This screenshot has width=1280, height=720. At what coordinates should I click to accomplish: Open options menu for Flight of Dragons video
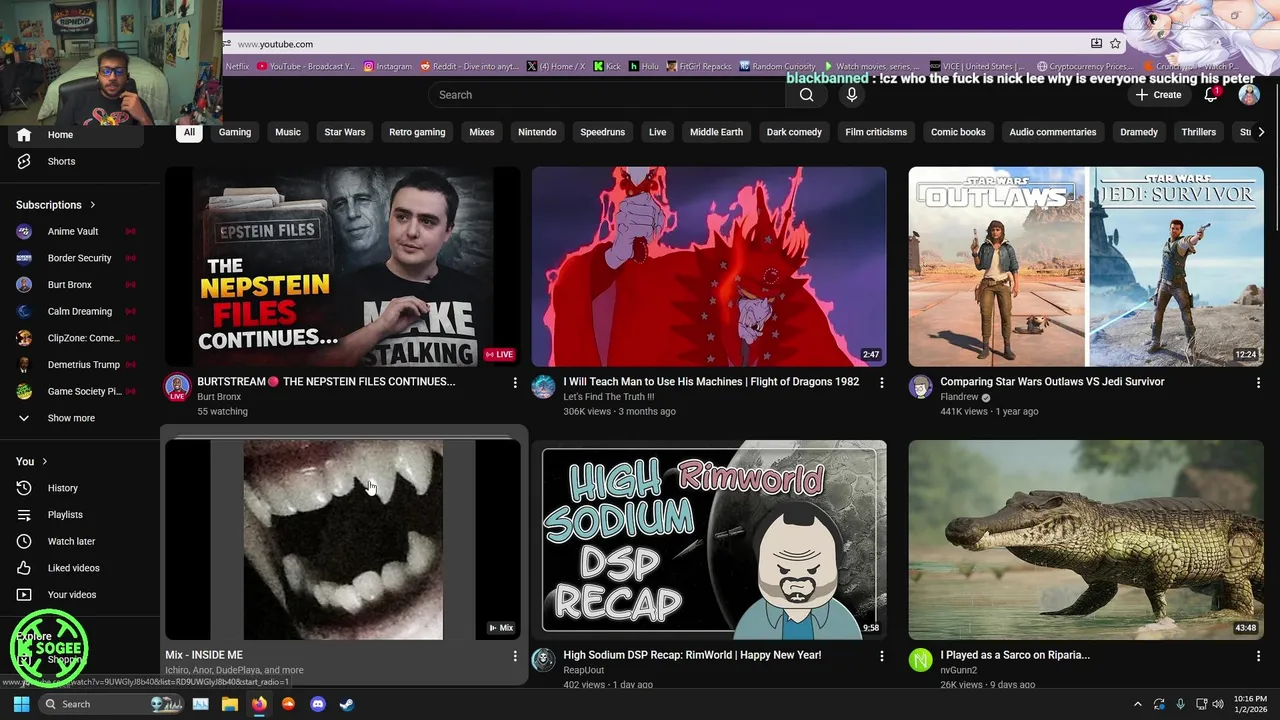881,382
